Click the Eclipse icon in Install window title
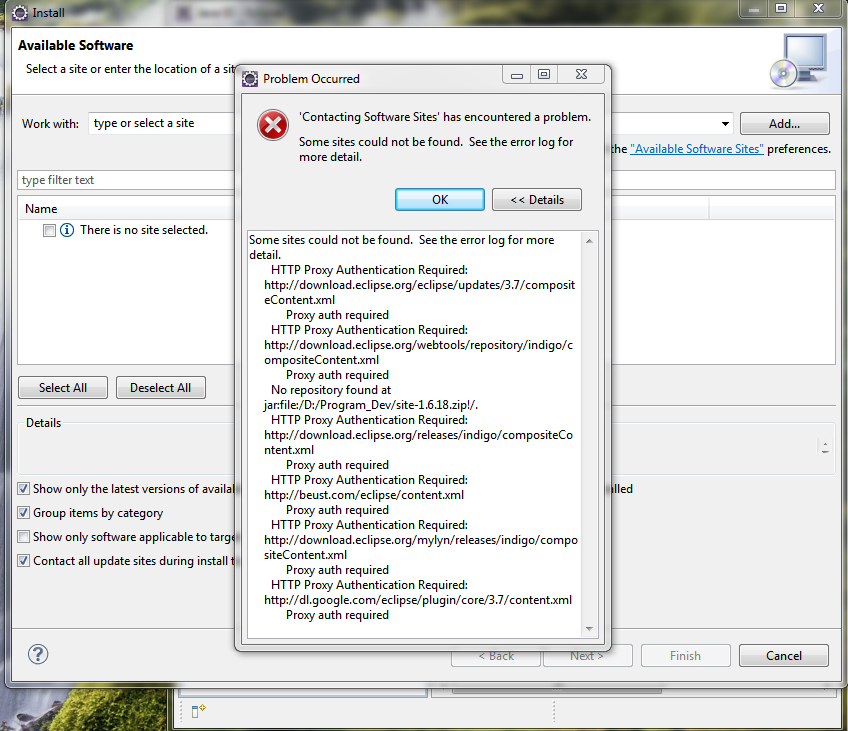The height and width of the screenshot is (731, 848). pyautogui.click(x=19, y=12)
